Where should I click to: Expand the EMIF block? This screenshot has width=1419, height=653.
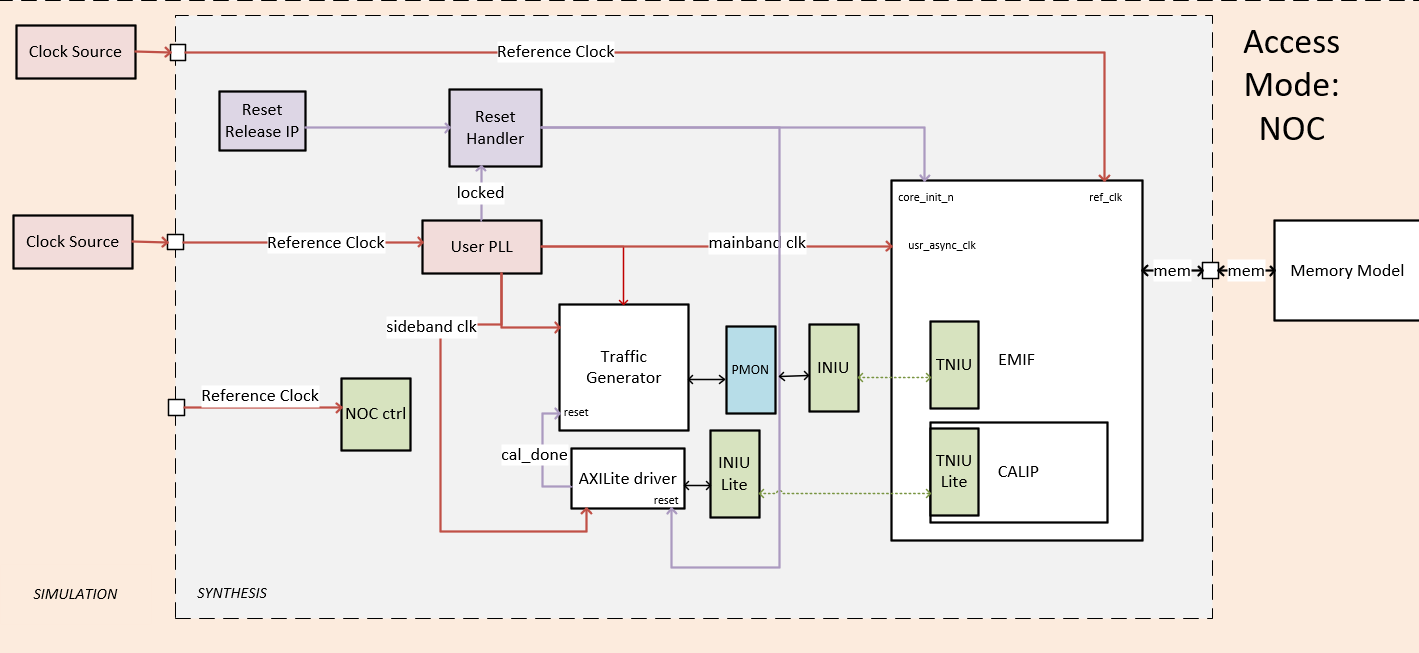pyautogui.click(x=1017, y=360)
